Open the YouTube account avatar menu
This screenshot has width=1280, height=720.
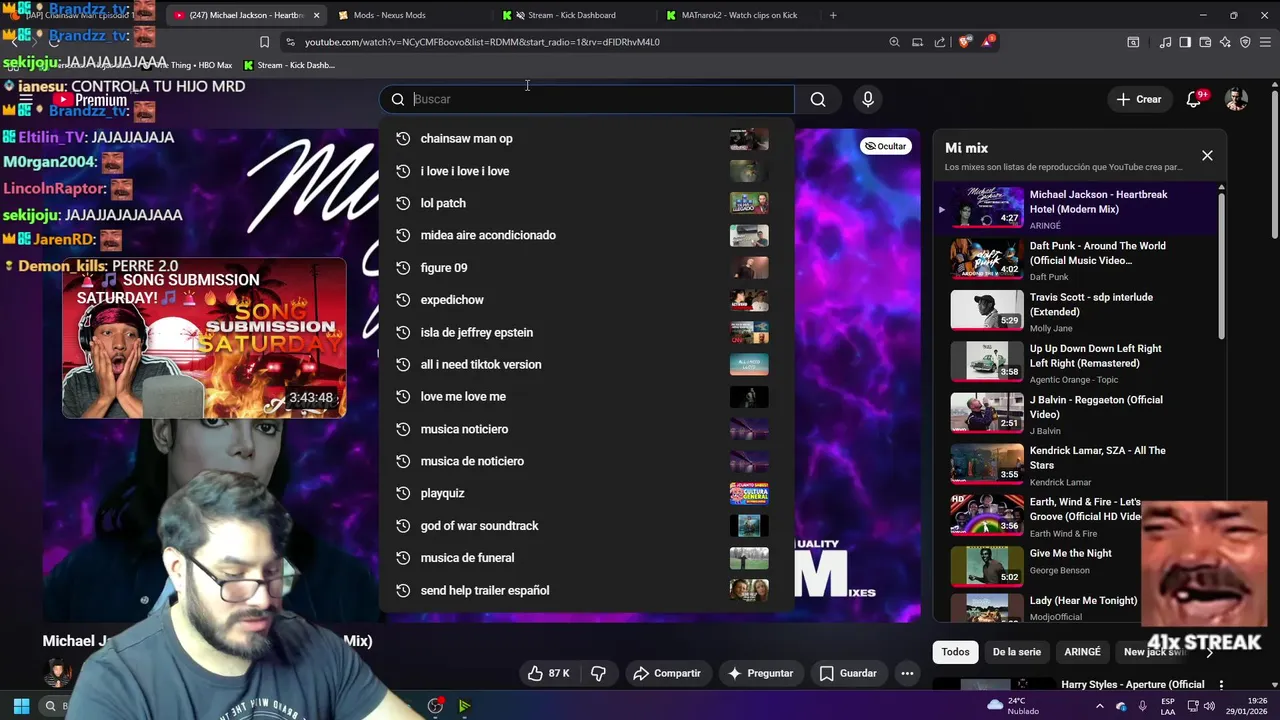[1237, 99]
